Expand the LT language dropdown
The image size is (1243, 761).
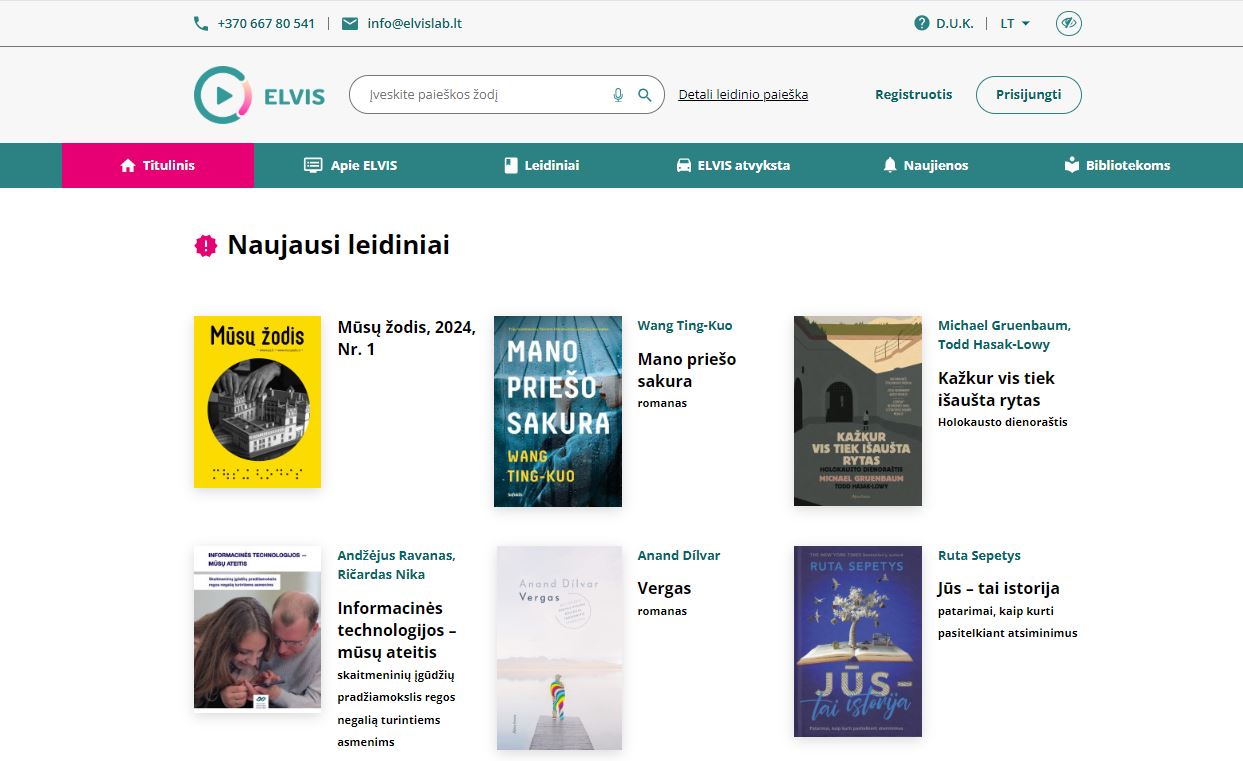click(1015, 23)
